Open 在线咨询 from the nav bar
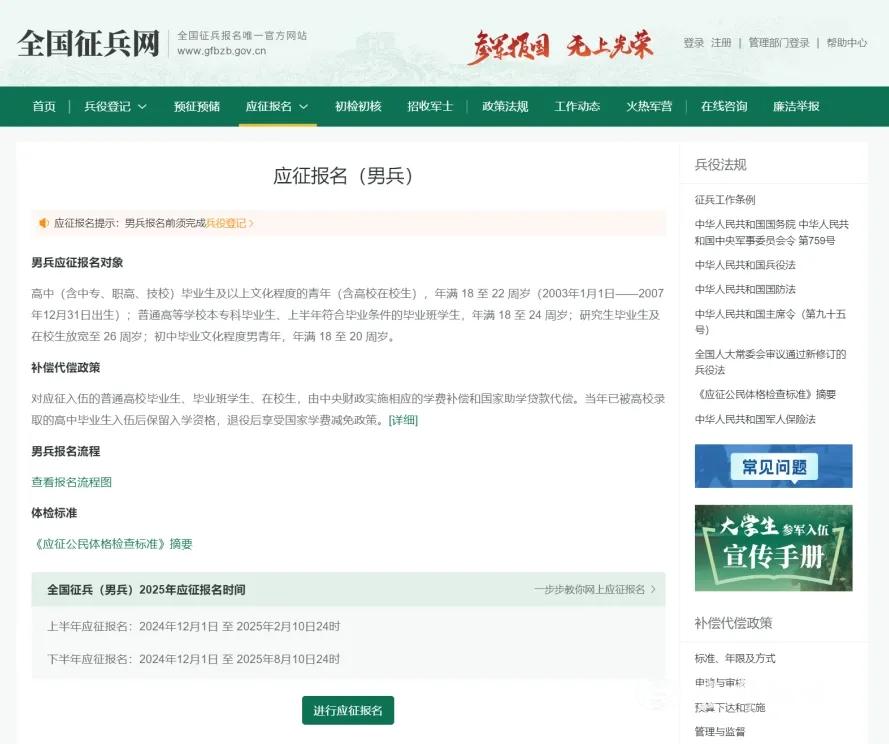Viewport: 889px width, 744px height. coord(724,107)
